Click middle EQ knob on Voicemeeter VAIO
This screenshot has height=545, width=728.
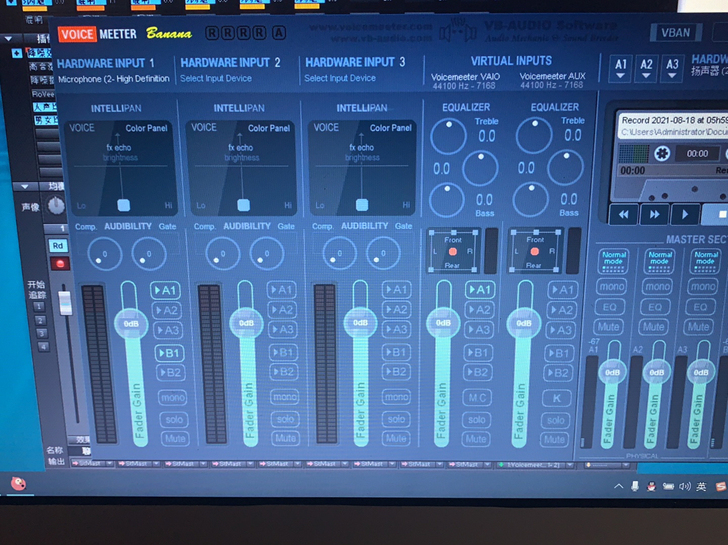481,168
